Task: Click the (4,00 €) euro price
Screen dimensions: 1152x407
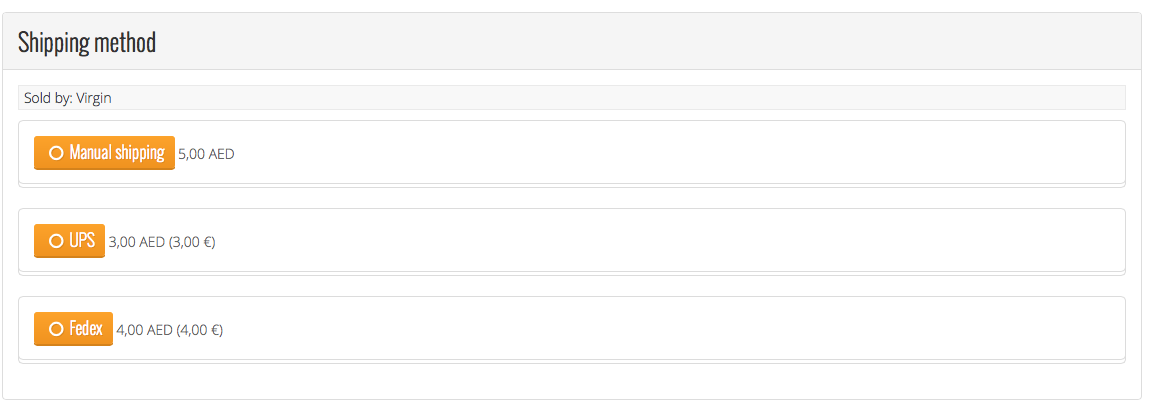Action: (200, 330)
